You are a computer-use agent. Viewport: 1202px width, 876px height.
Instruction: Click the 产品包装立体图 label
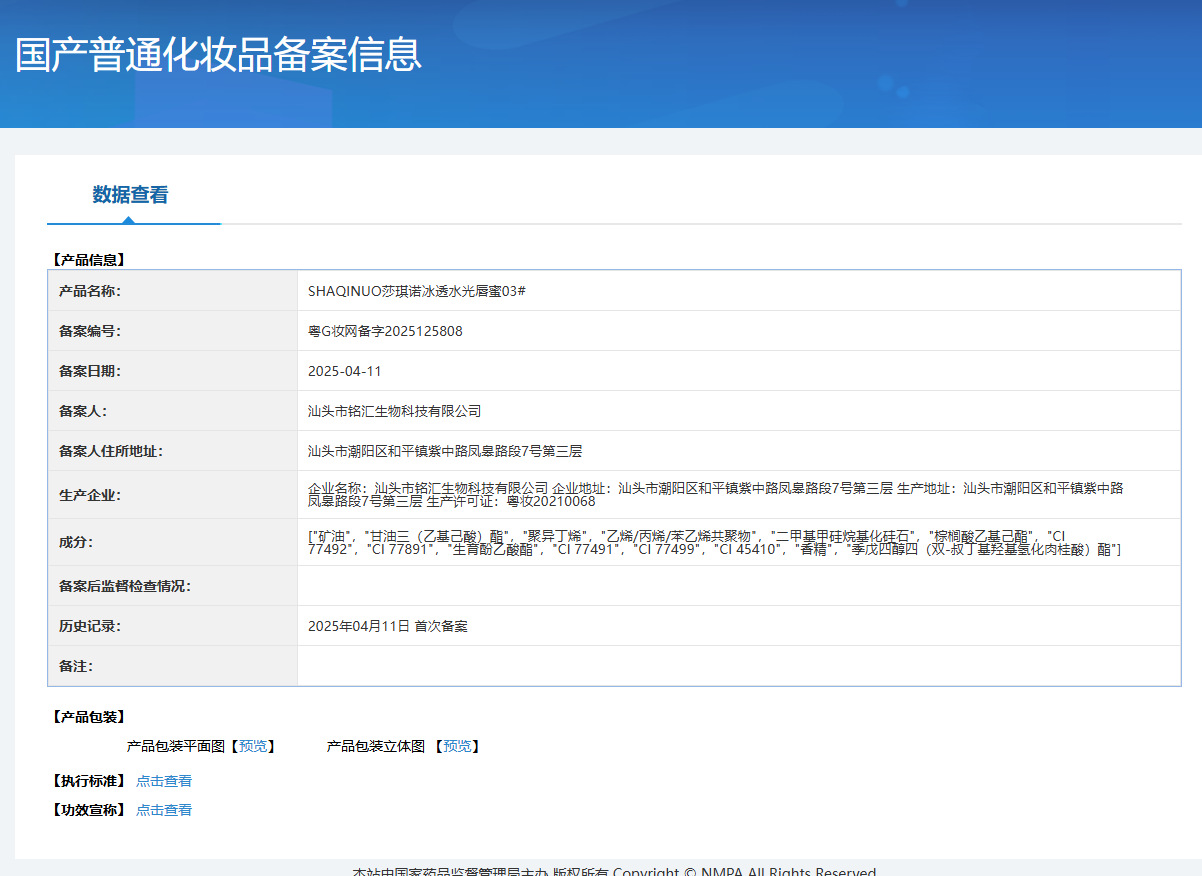coord(376,746)
